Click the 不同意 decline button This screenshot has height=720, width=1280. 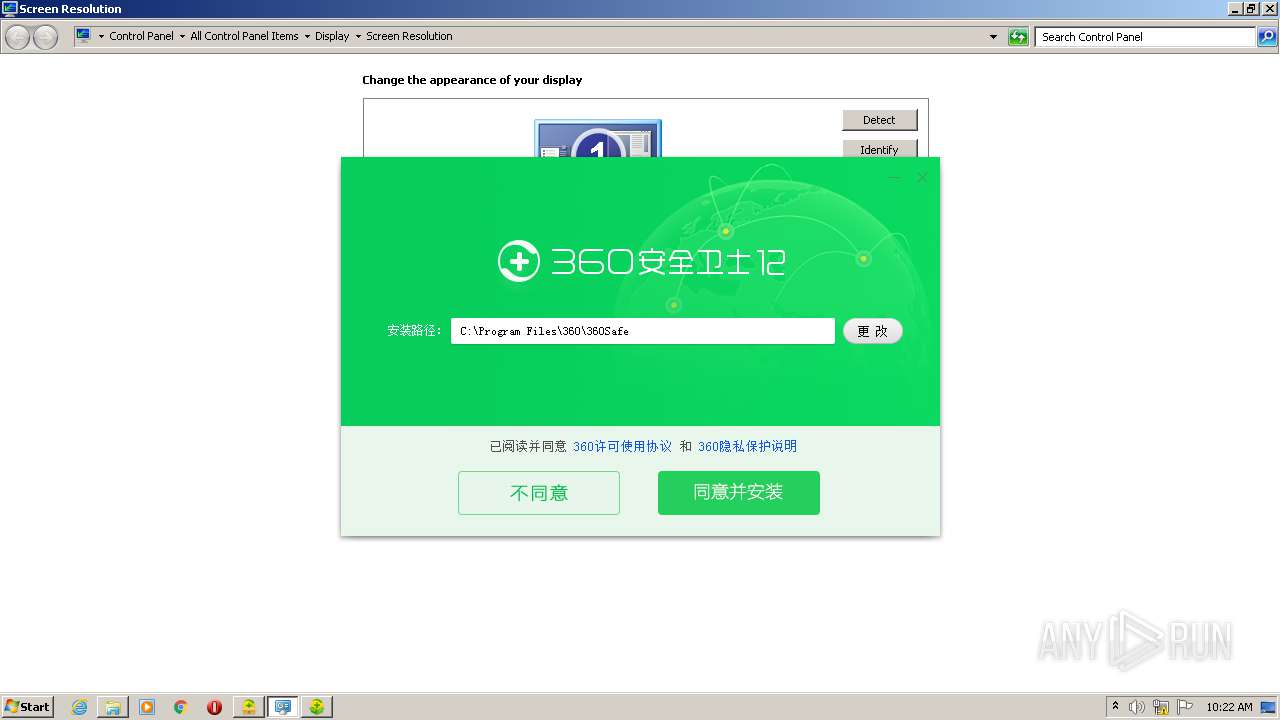click(539, 493)
